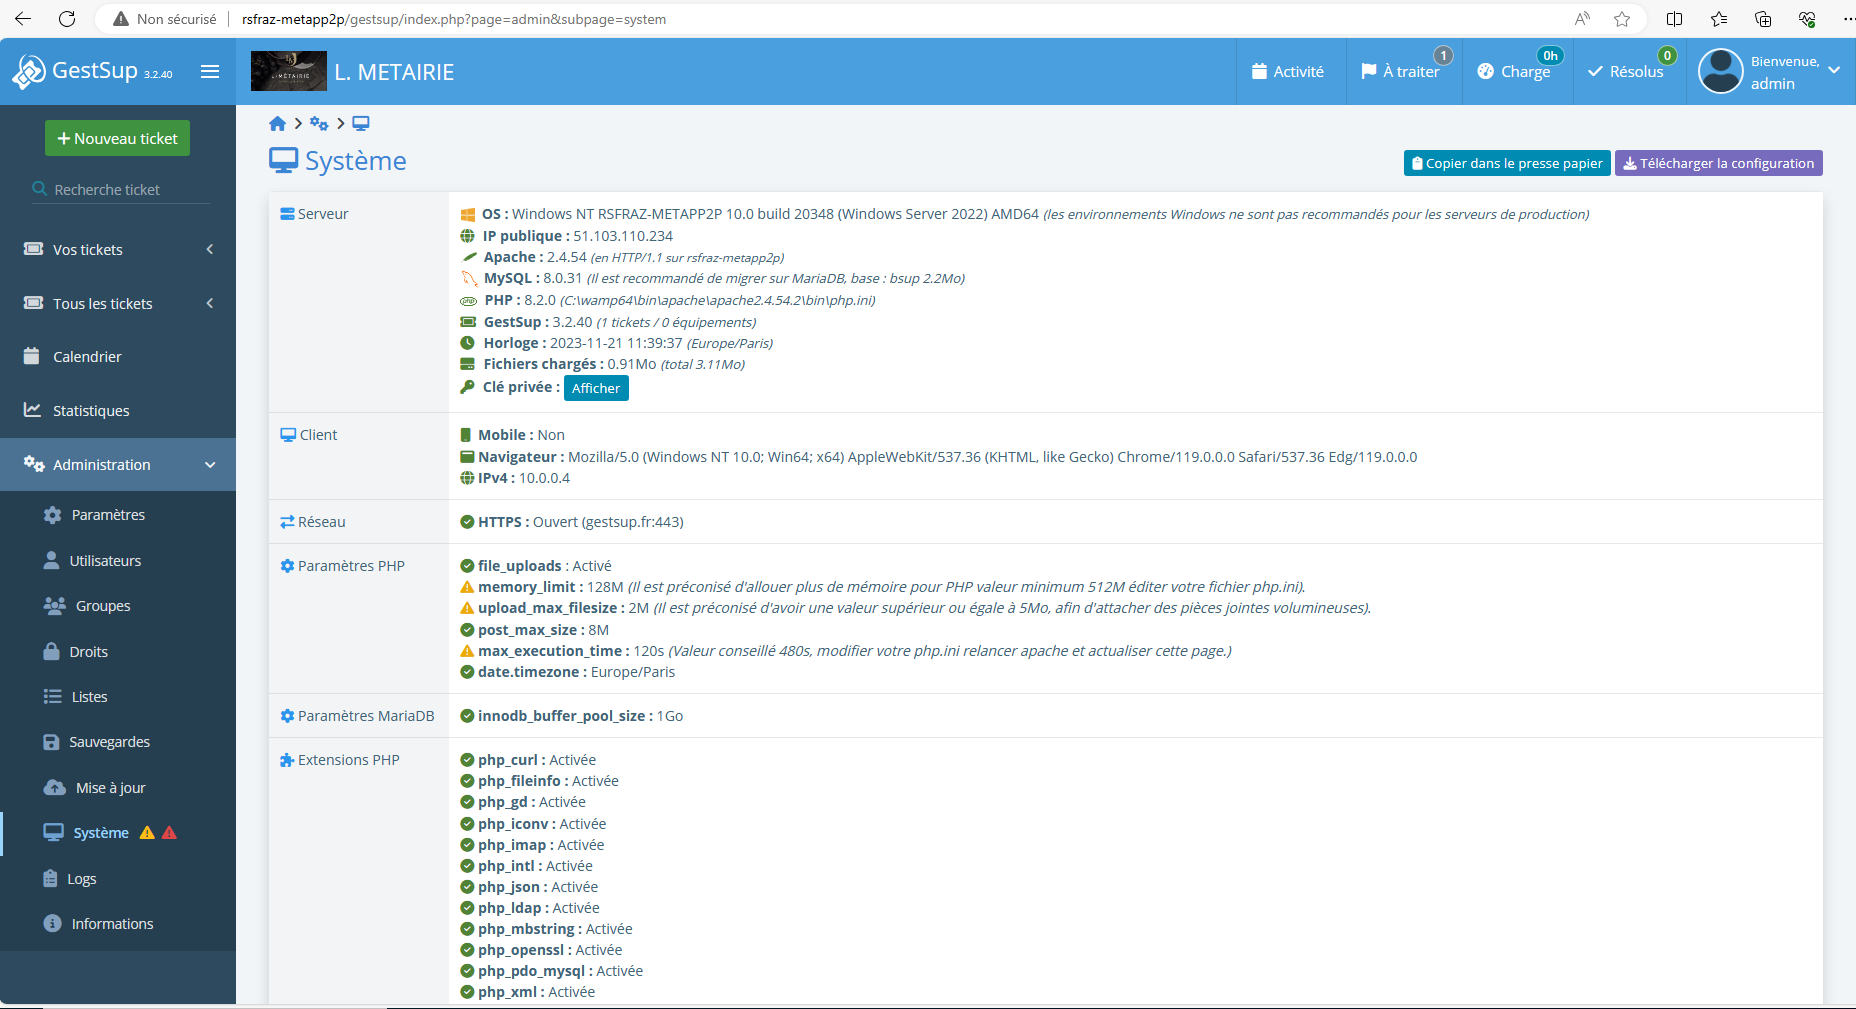Expand the Tous les tickets chevron
This screenshot has width=1856, height=1009.
(210, 303)
